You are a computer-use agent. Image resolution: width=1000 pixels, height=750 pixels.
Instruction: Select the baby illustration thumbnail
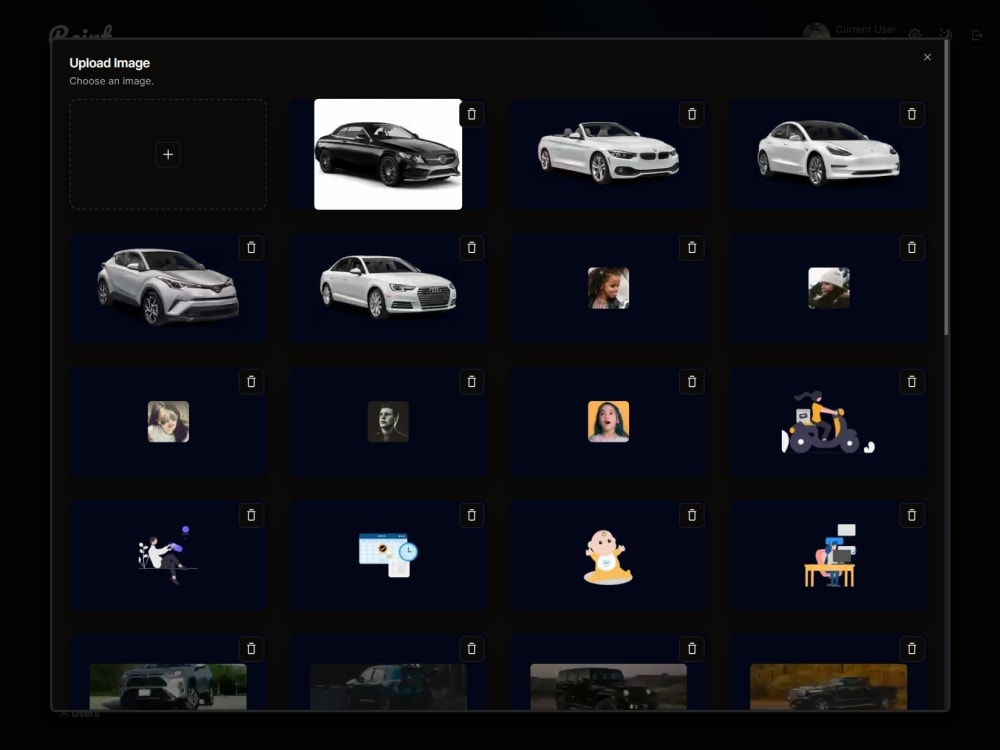[x=608, y=555]
